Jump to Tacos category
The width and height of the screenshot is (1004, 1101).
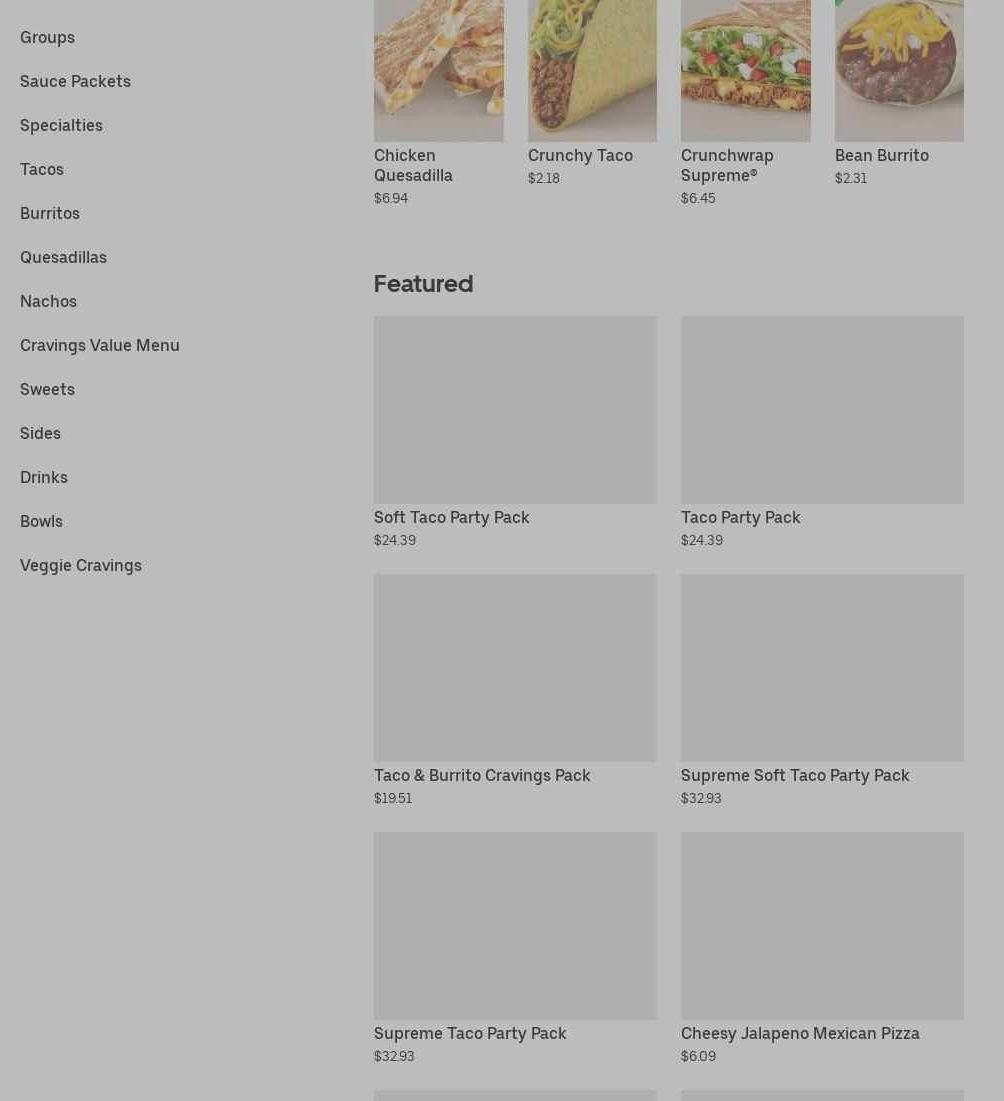click(41, 169)
